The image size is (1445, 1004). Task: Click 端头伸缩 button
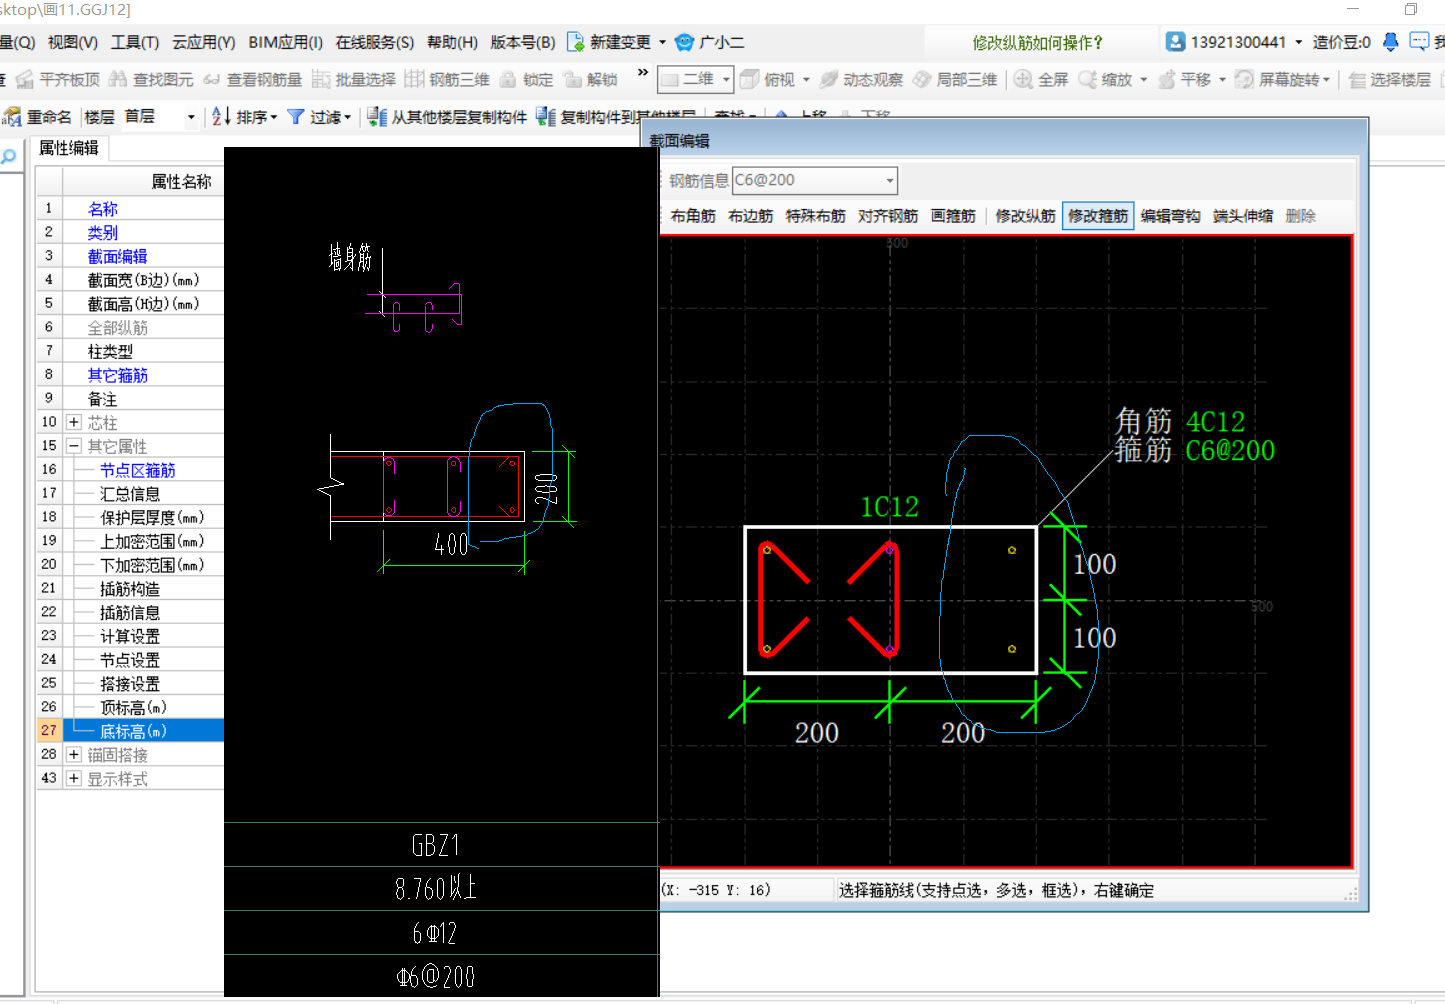pos(1243,216)
